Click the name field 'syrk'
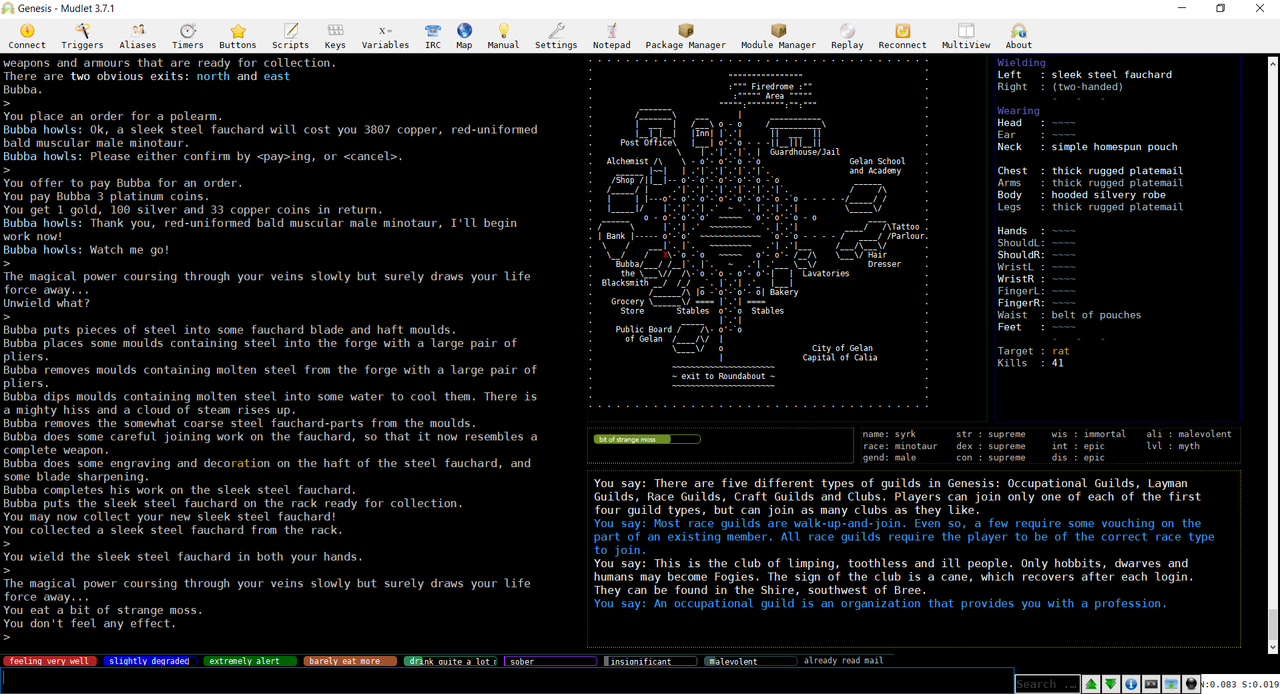 904,434
